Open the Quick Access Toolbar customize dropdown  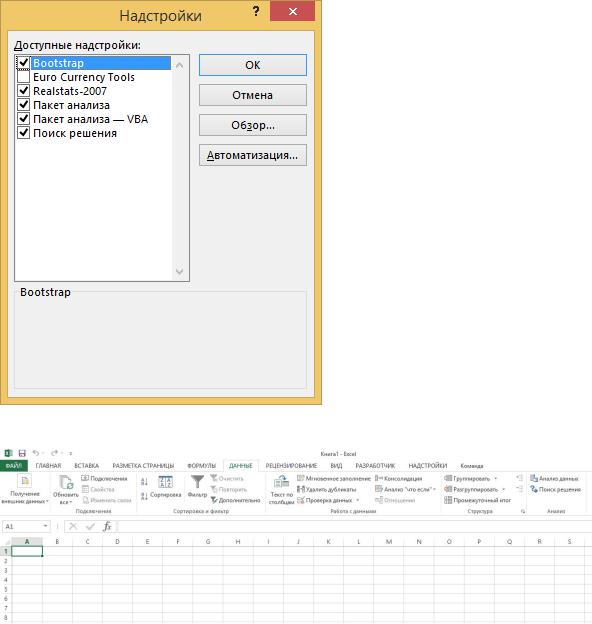pyautogui.click(x=70, y=453)
